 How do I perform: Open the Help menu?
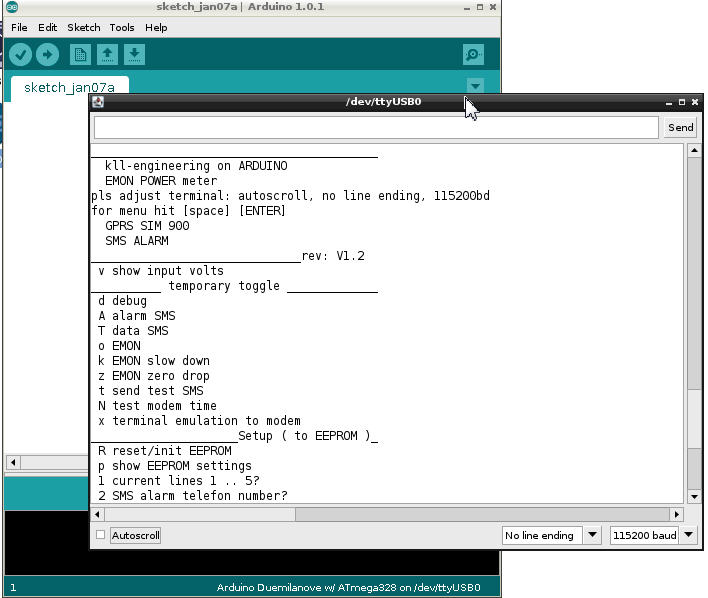tap(156, 28)
